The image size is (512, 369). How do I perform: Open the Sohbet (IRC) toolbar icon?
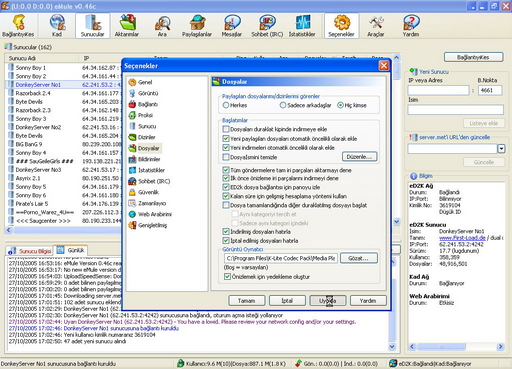267,26
